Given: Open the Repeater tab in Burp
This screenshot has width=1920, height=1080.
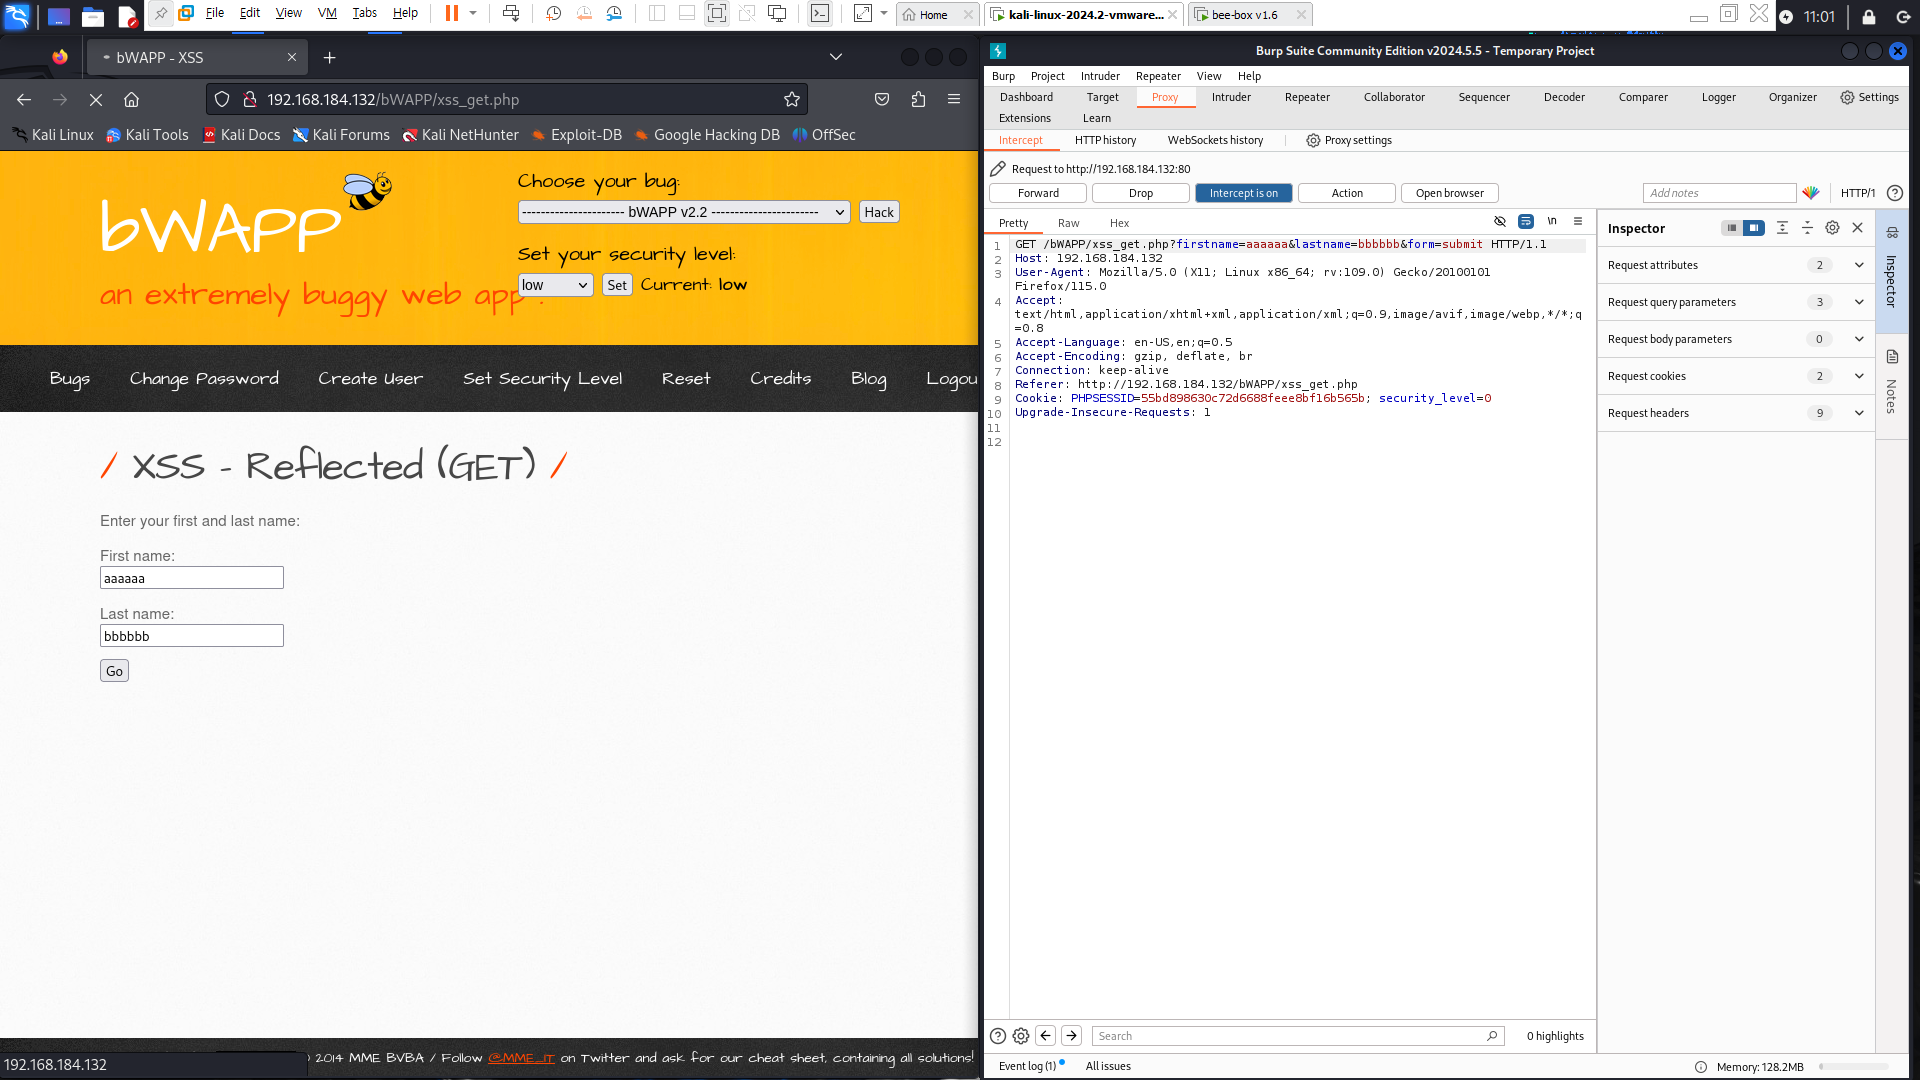Looking at the screenshot, I should point(1306,97).
